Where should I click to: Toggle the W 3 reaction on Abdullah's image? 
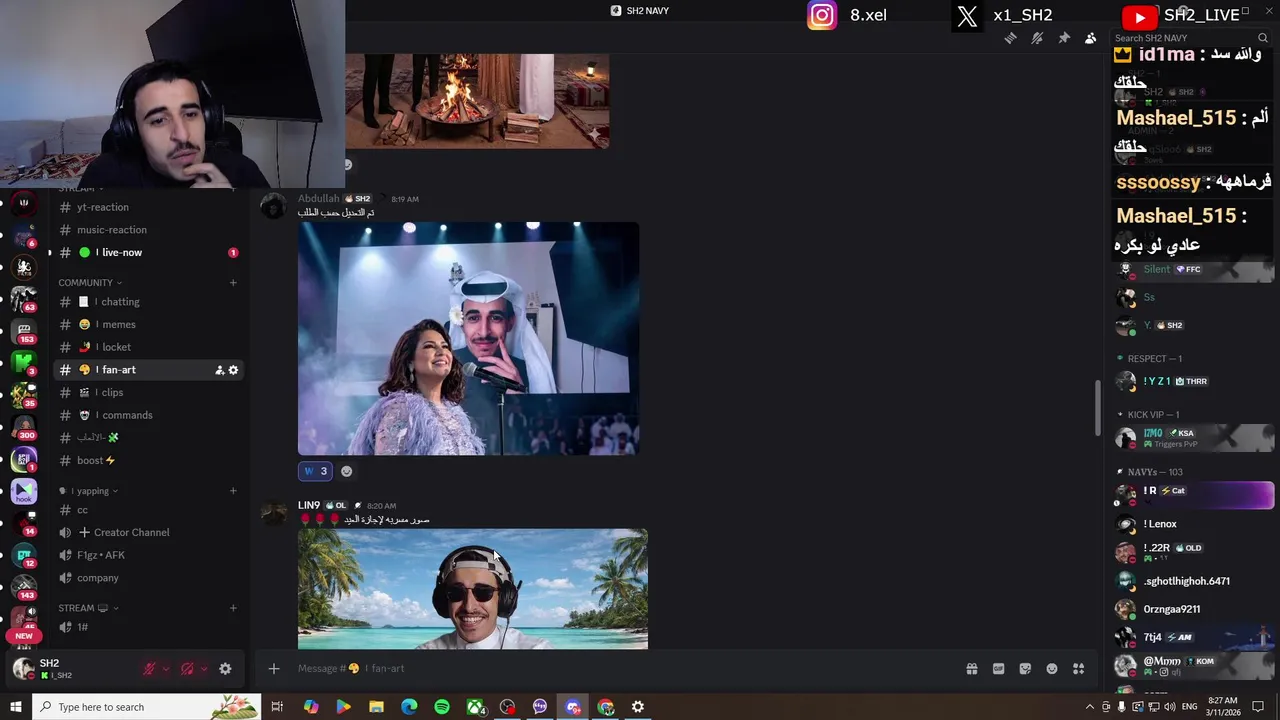(315, 471)
